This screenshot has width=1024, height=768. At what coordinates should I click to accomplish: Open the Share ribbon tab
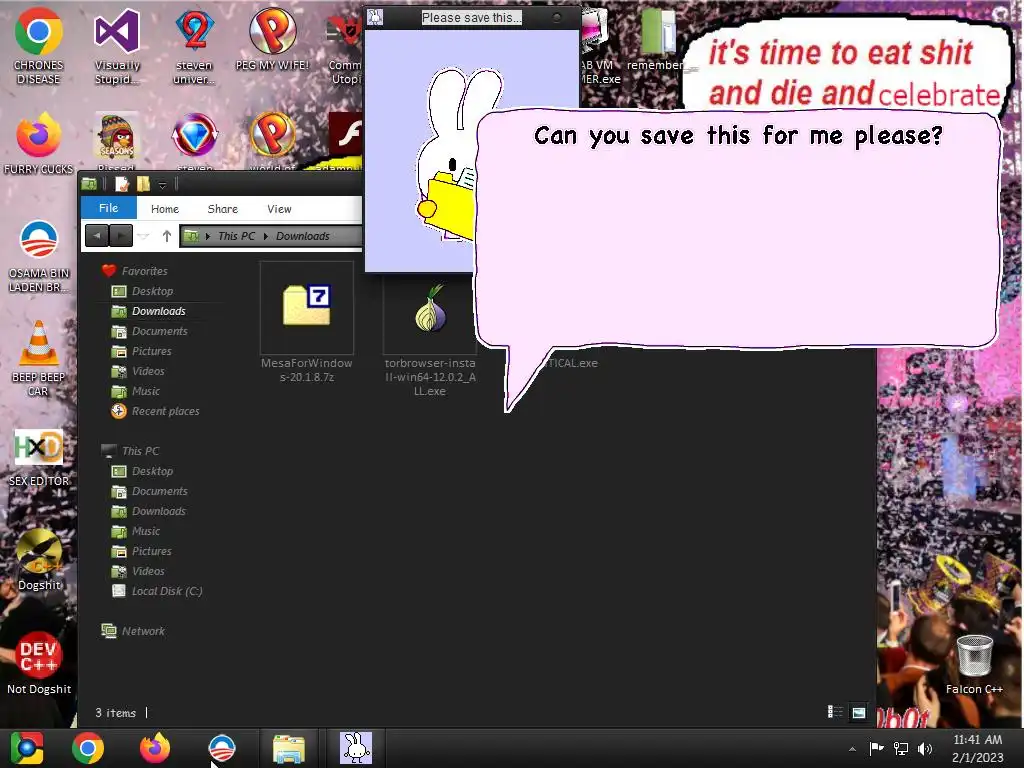point(223,209)
